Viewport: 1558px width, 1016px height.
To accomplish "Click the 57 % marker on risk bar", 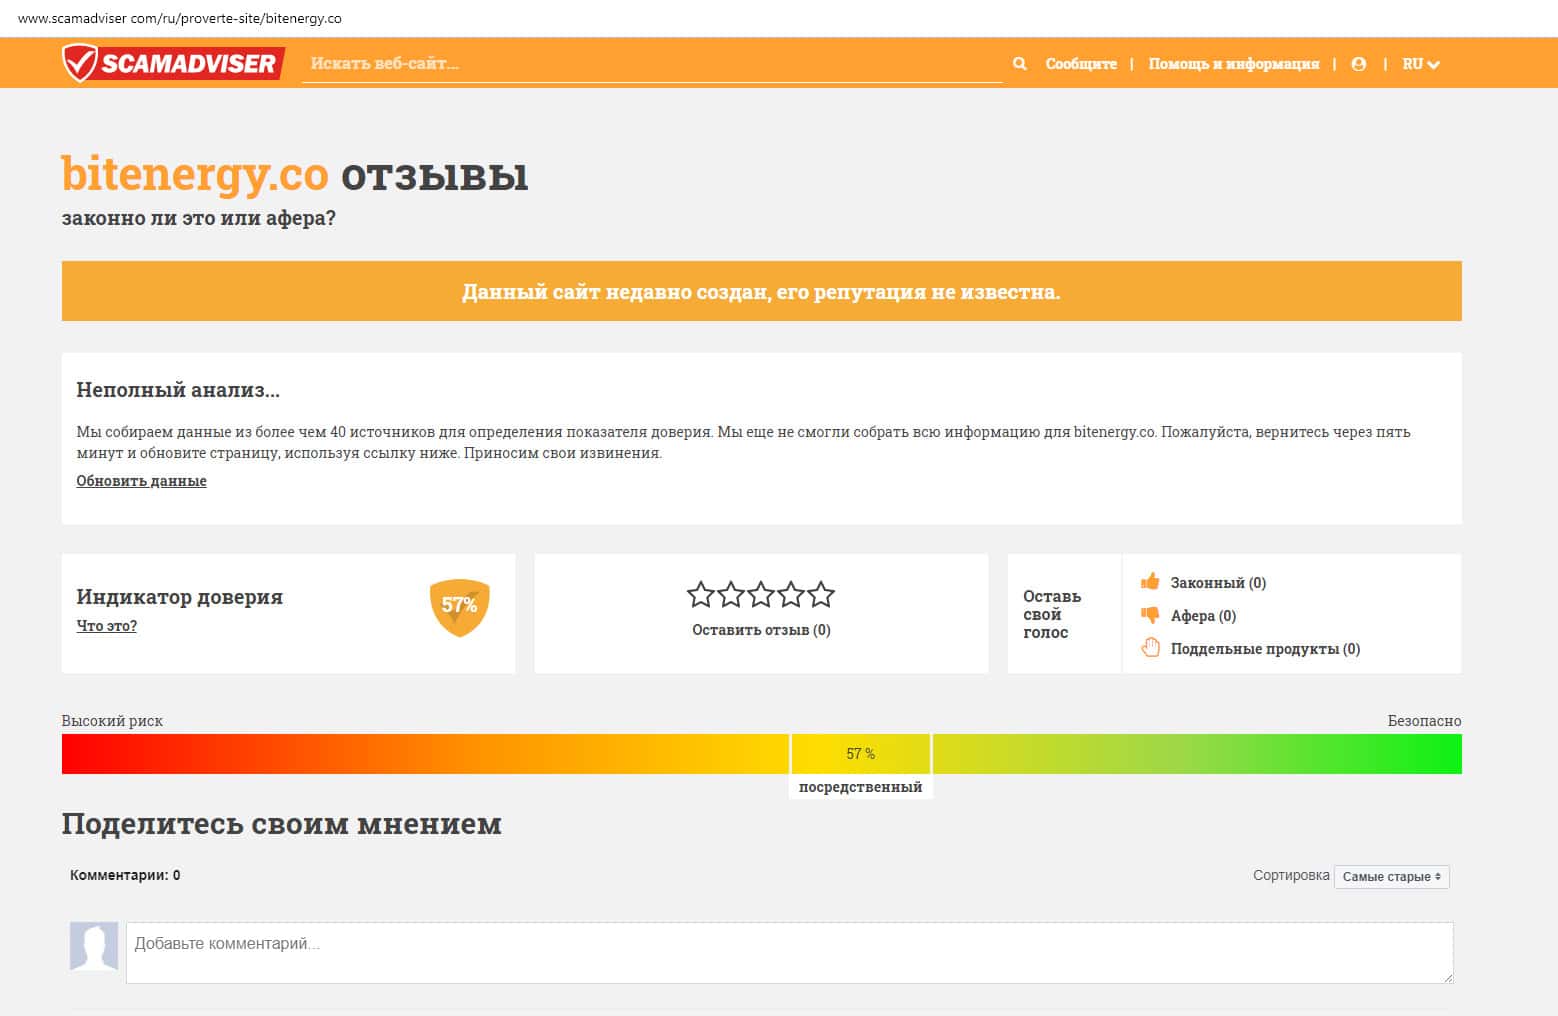I will (861, 754).
